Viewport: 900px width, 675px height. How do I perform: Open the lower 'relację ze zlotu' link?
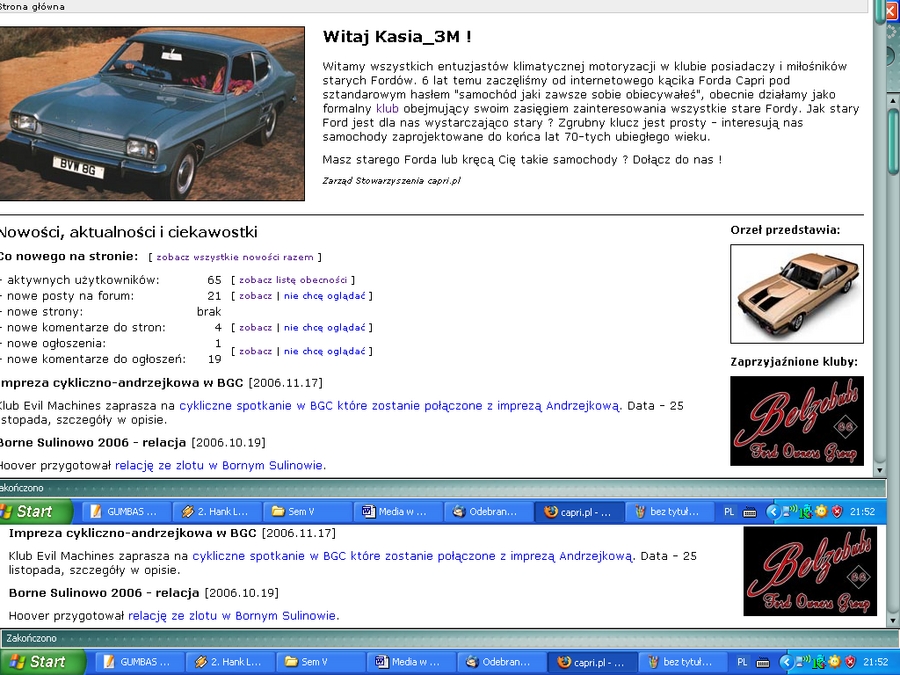pyautogui.click(x=232, y=616)
